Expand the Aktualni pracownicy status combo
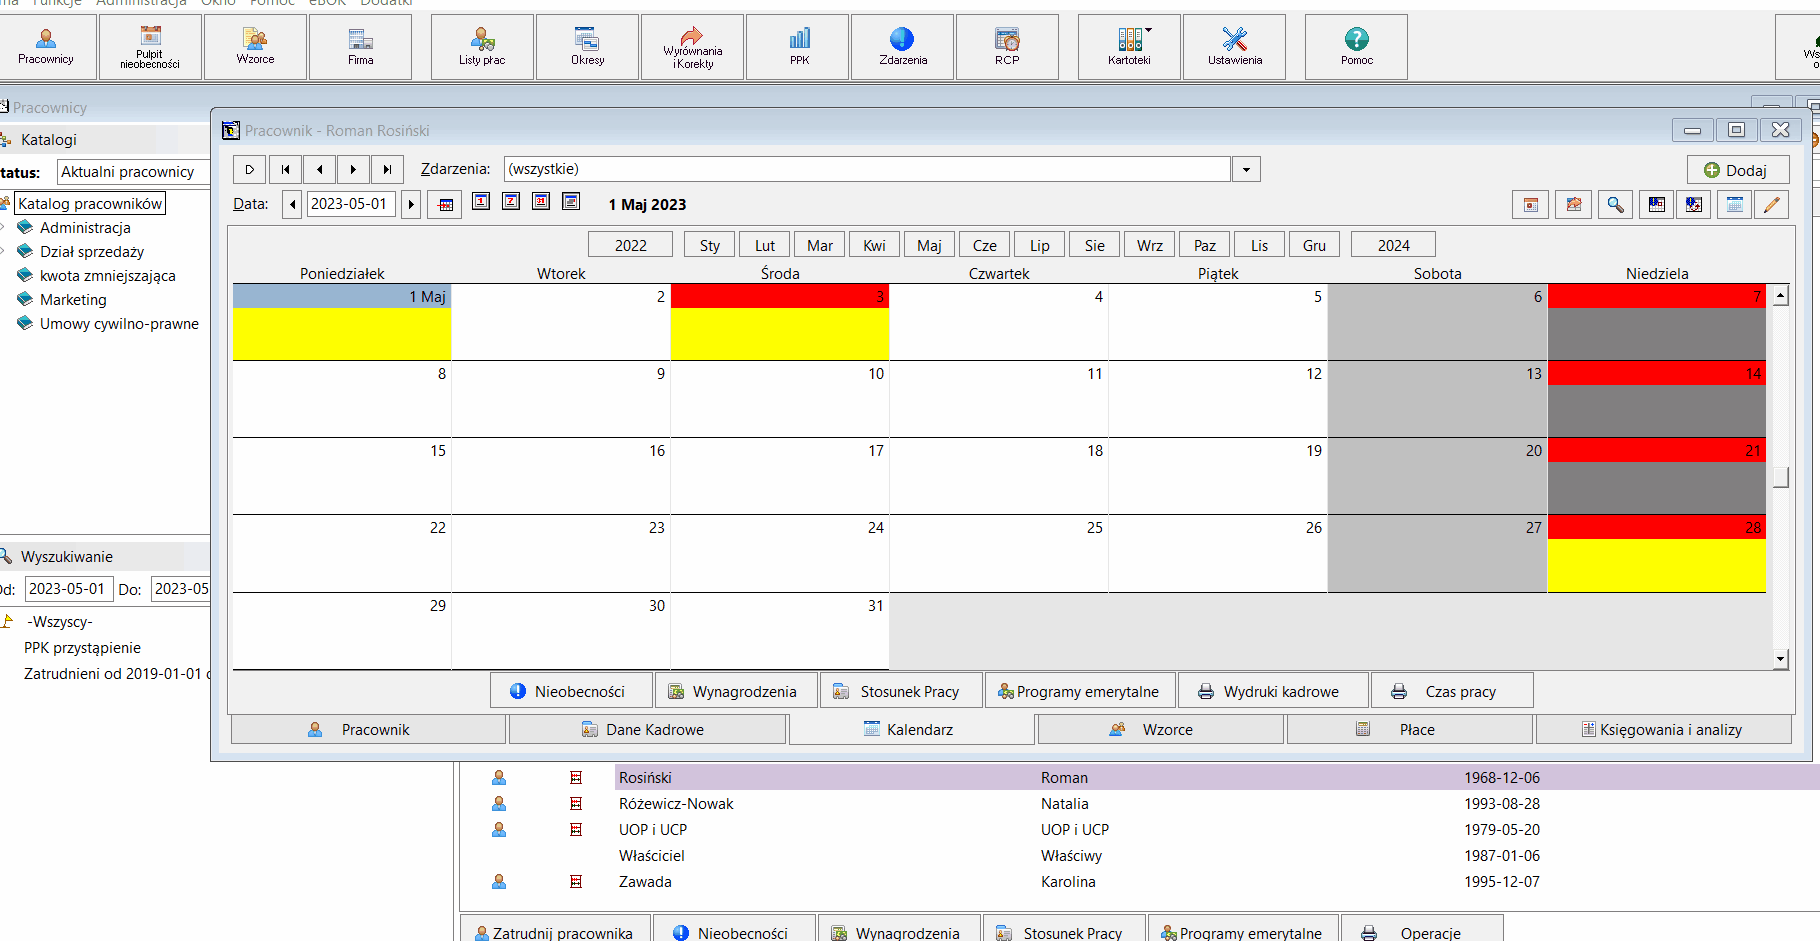 pos(133,172)
